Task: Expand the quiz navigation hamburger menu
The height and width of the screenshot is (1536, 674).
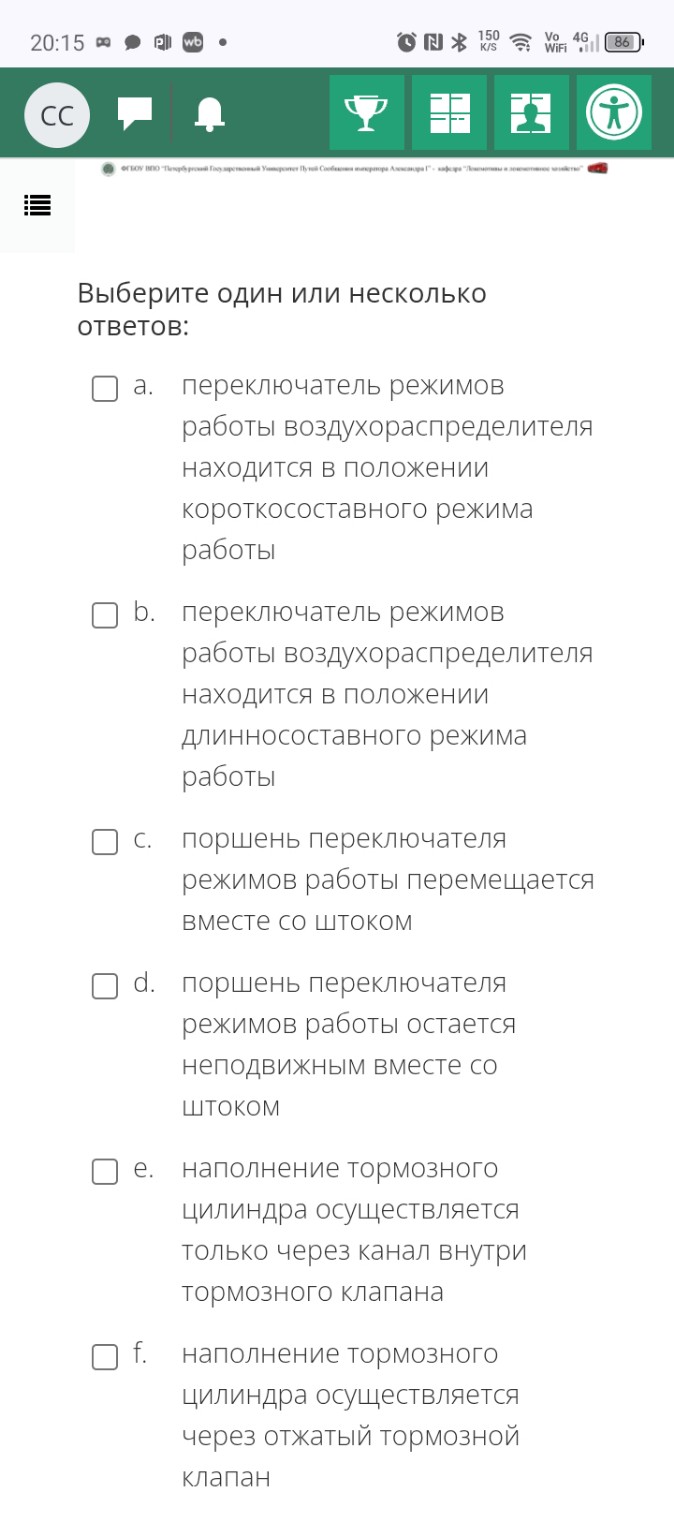Action: [36, 207]
